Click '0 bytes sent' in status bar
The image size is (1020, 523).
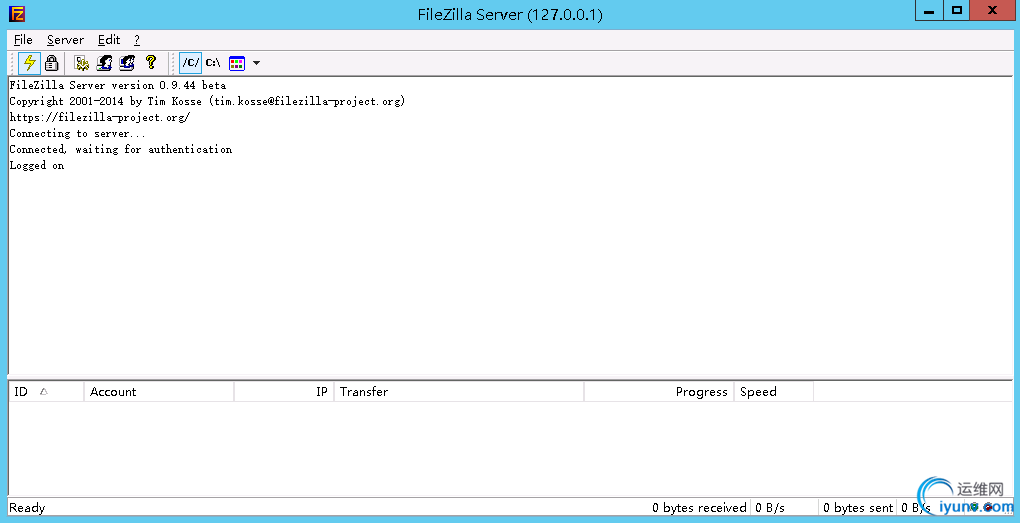pos(858,507)
